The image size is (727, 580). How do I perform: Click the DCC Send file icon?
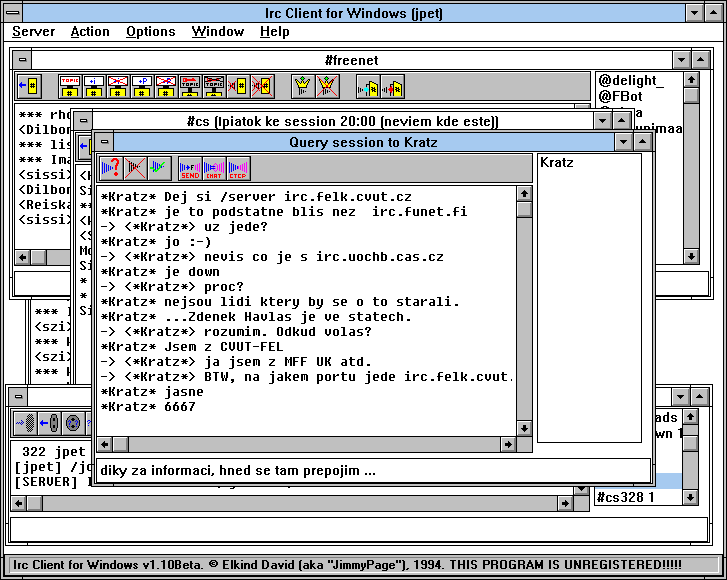[190, 168]
